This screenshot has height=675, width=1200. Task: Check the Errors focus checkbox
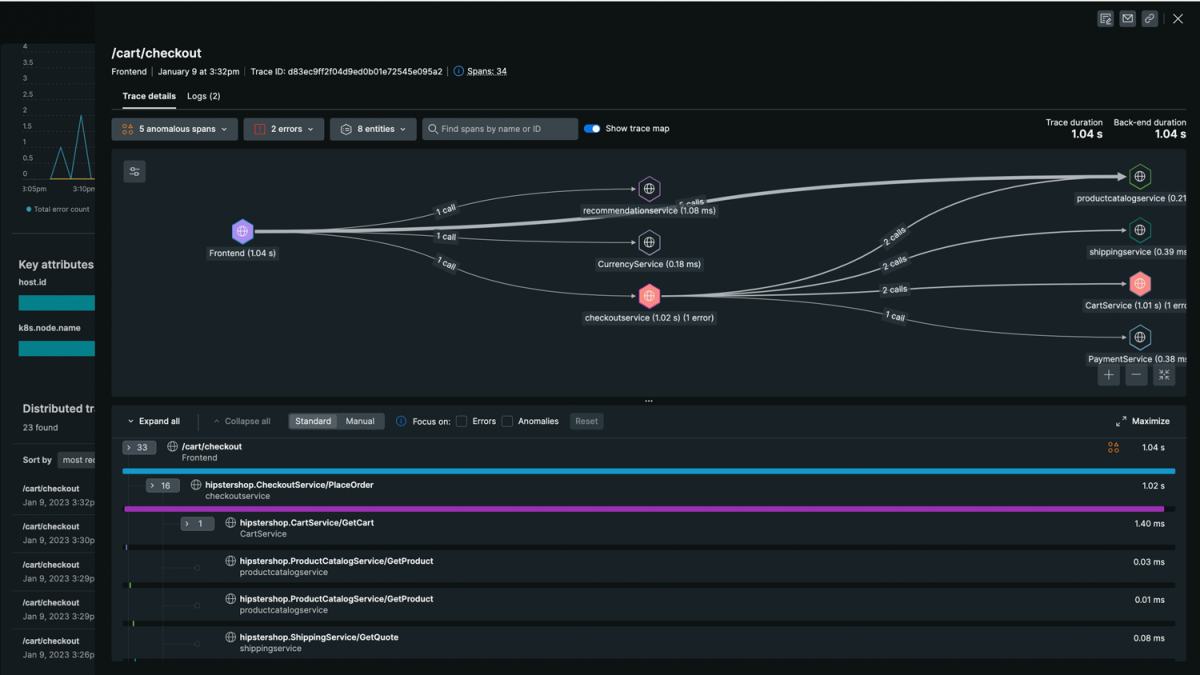click(x=462, y=421)
